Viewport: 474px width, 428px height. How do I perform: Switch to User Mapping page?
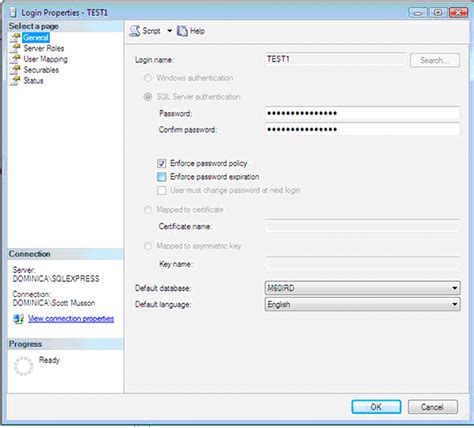pos(45,59)
